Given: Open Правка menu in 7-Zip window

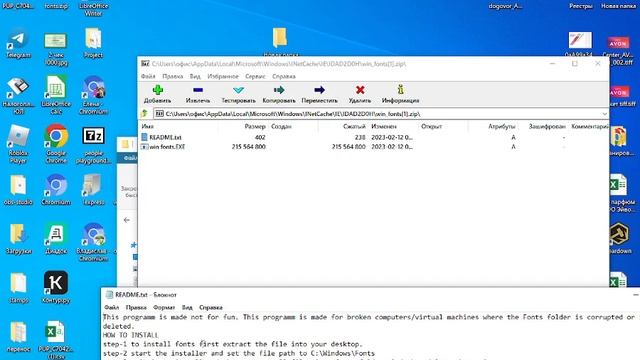Looking at the screenshot, I should pos(173,76).
